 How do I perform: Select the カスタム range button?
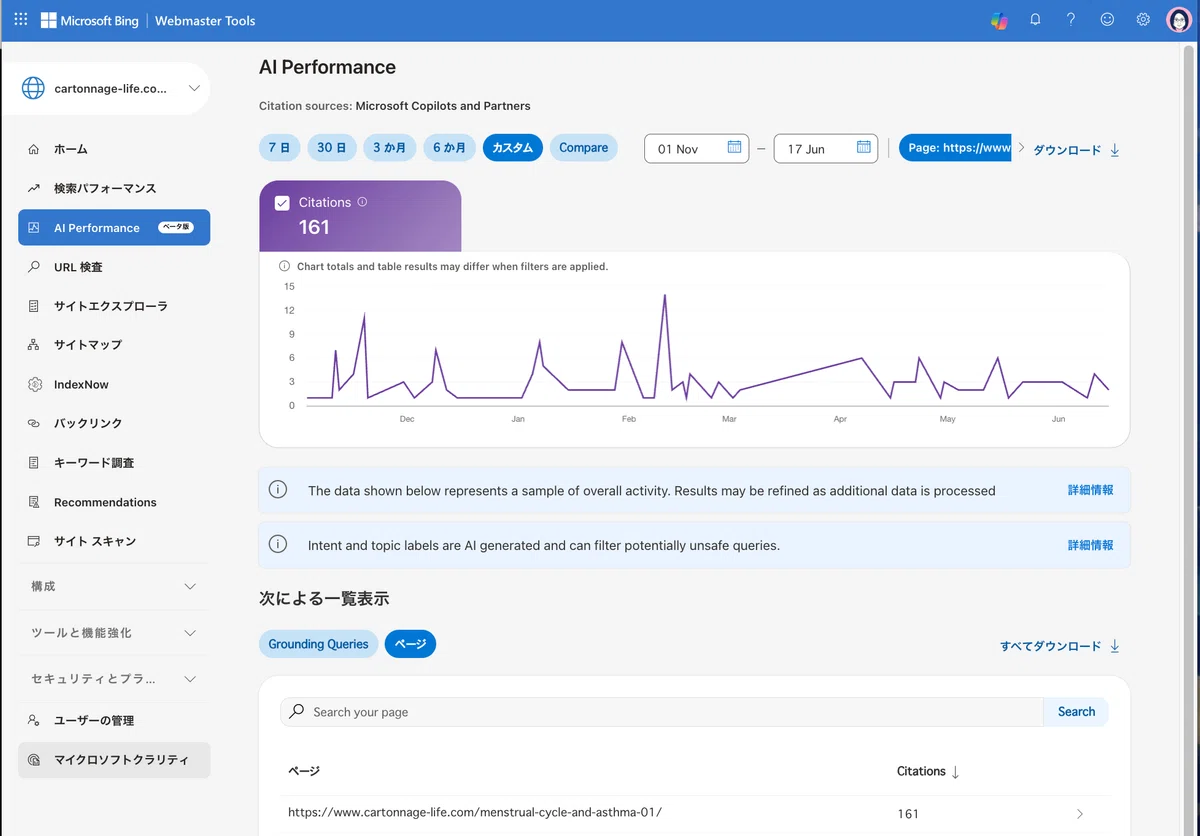tap(513, 148)
